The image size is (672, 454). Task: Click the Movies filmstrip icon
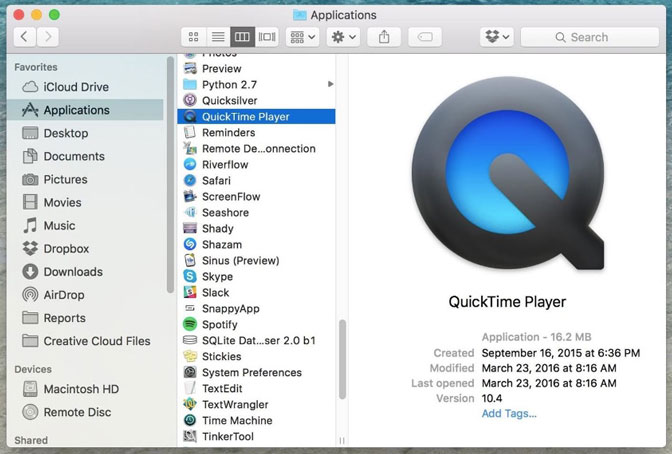click(30, 202)
